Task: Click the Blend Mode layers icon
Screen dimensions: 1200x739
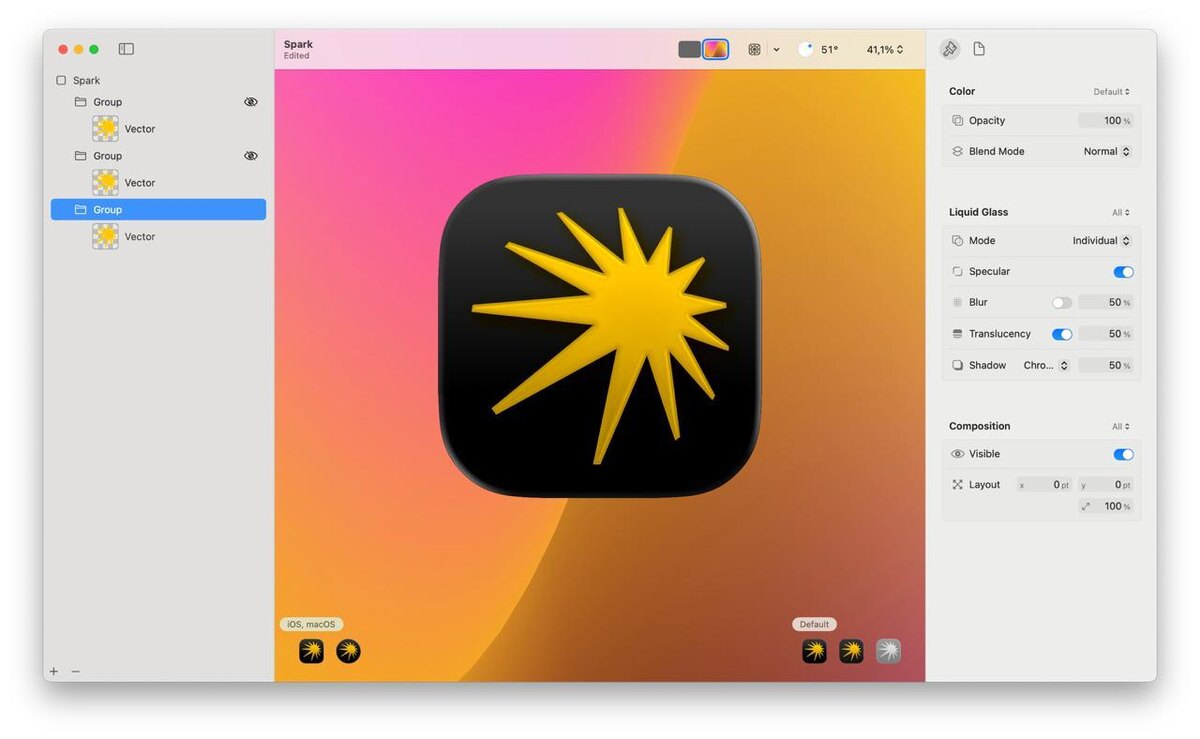Action: [x=957, y=152]
